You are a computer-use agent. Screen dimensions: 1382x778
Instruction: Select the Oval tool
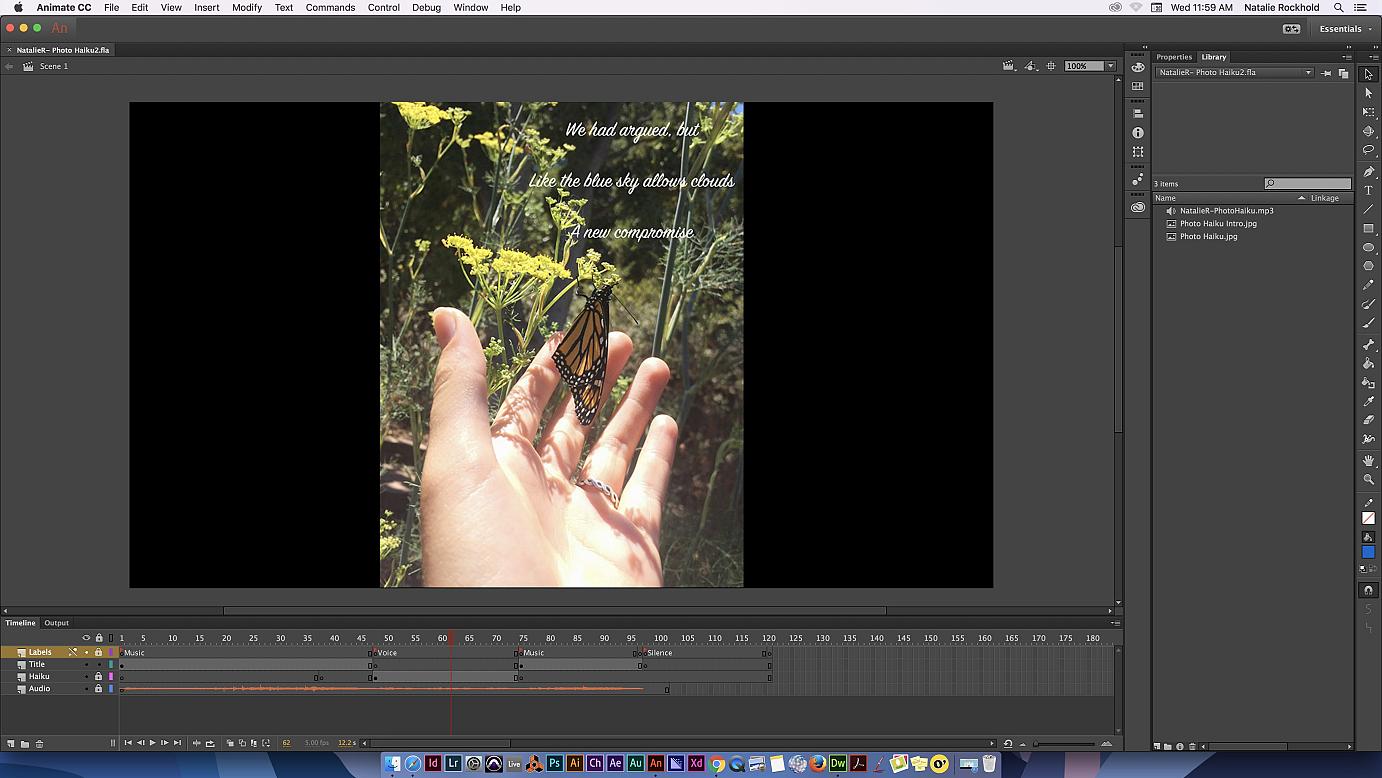pos(1368,247)
